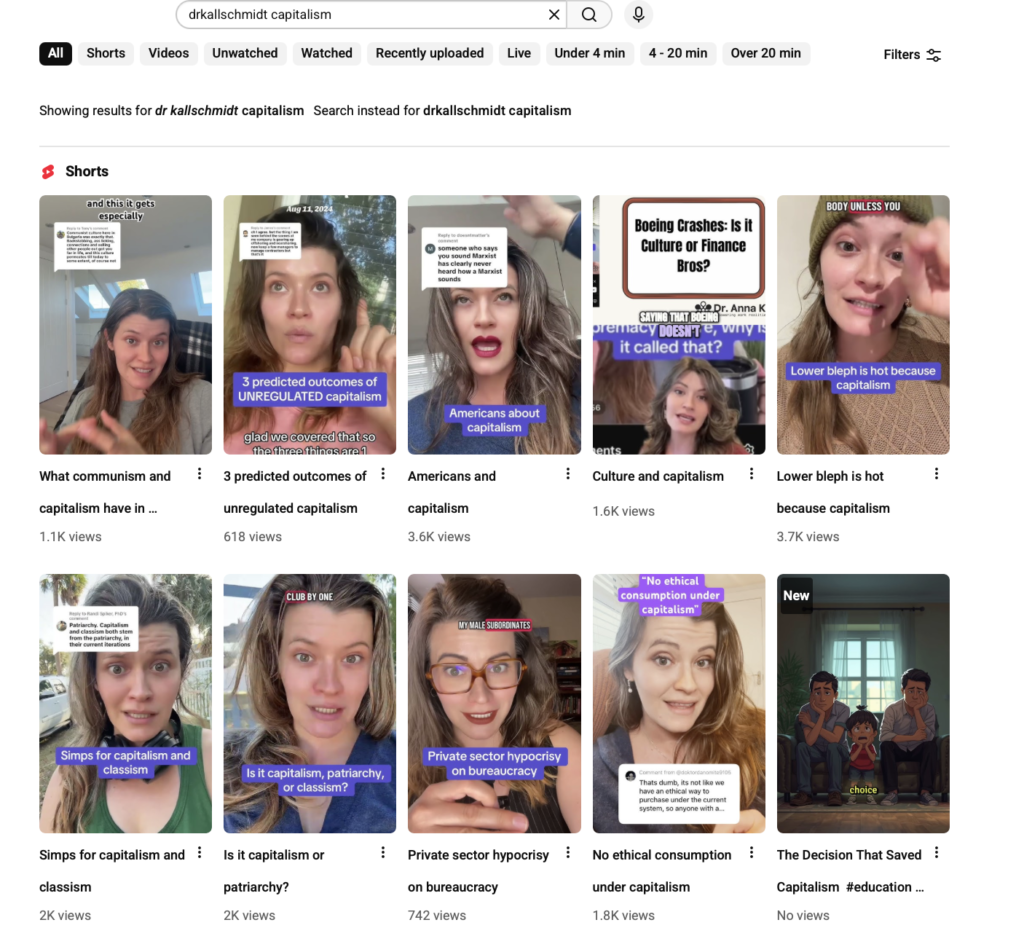Click the magnifying glass search button
1024x944 pixels.
point(590,15)
